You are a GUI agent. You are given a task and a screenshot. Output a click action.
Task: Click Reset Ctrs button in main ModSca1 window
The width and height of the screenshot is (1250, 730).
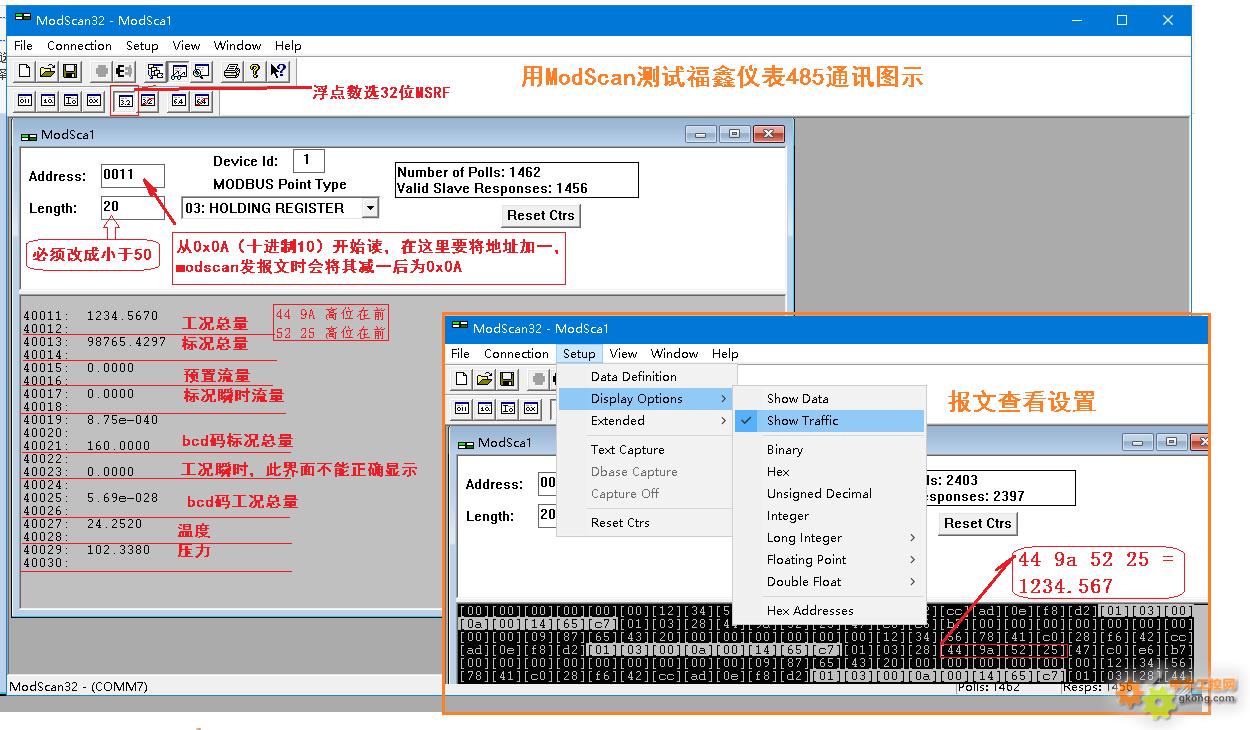541,215
